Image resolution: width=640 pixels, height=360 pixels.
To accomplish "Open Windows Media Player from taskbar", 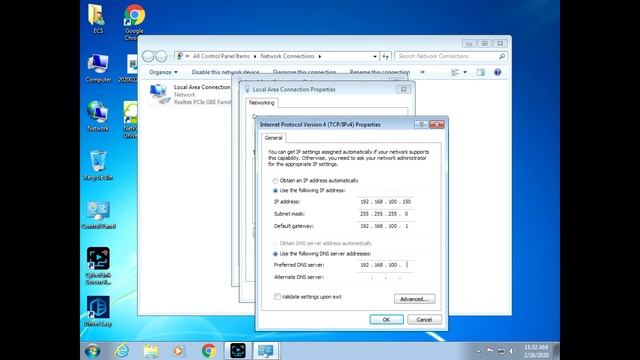I will tap(178, 351).
